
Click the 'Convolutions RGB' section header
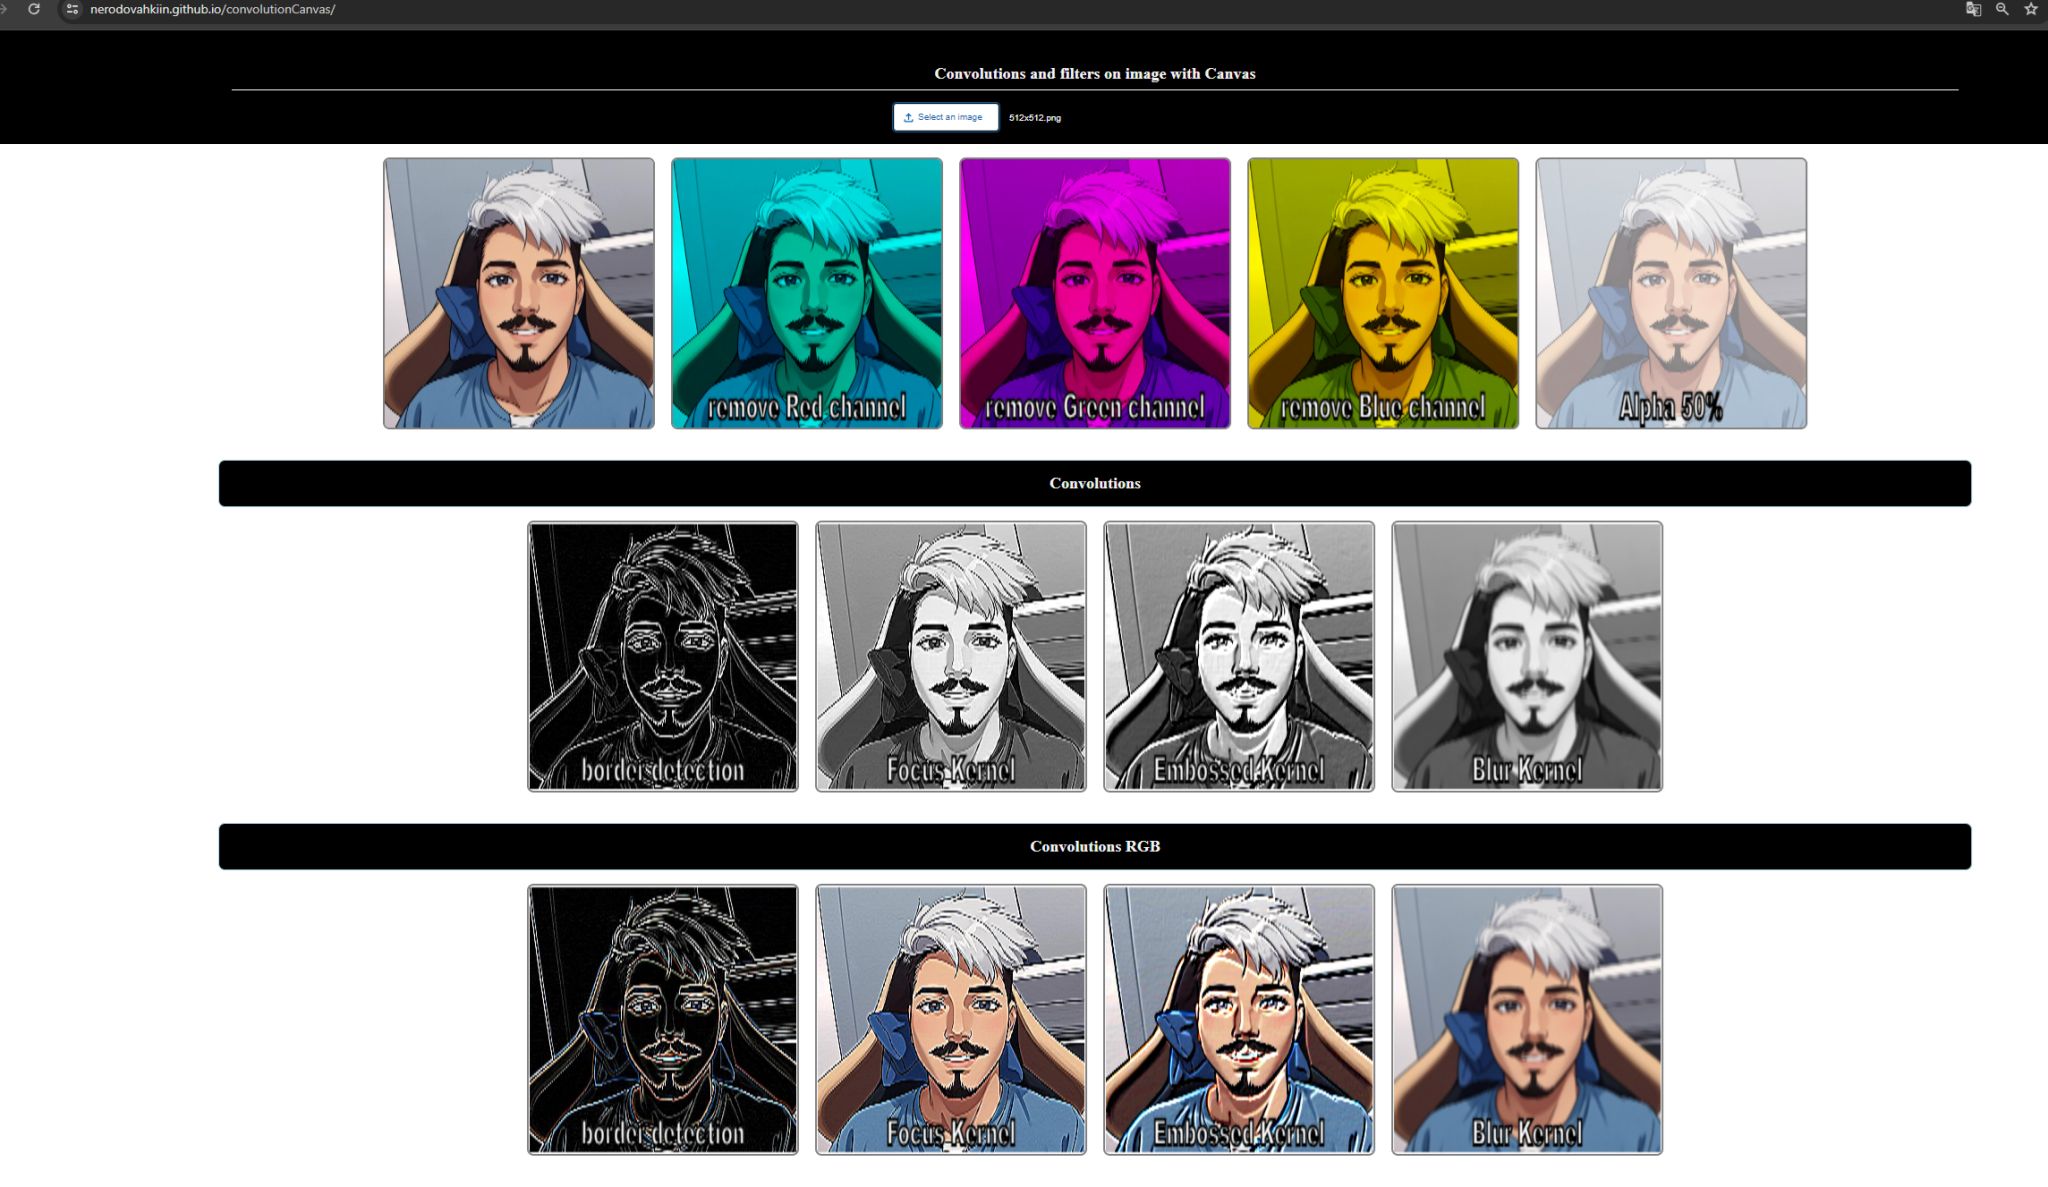1095,846
